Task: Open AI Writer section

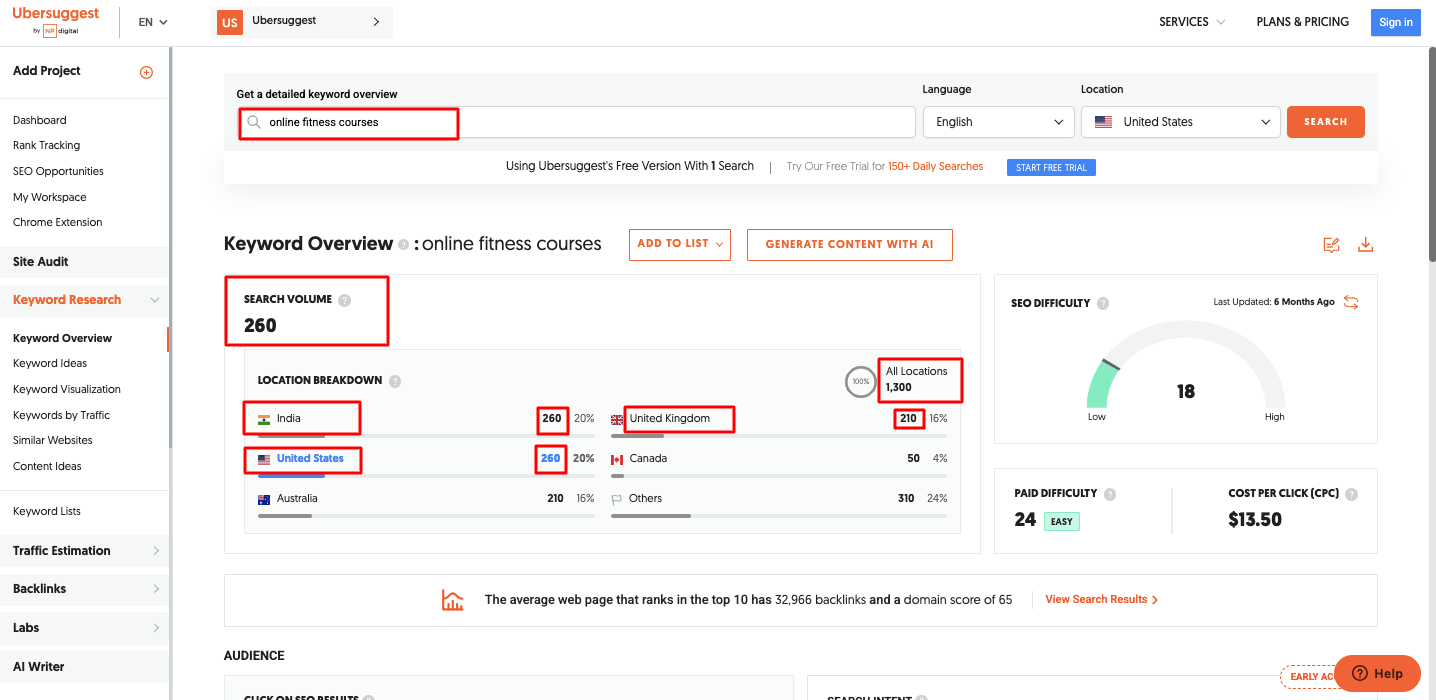Action: click(x=39, y=667)
